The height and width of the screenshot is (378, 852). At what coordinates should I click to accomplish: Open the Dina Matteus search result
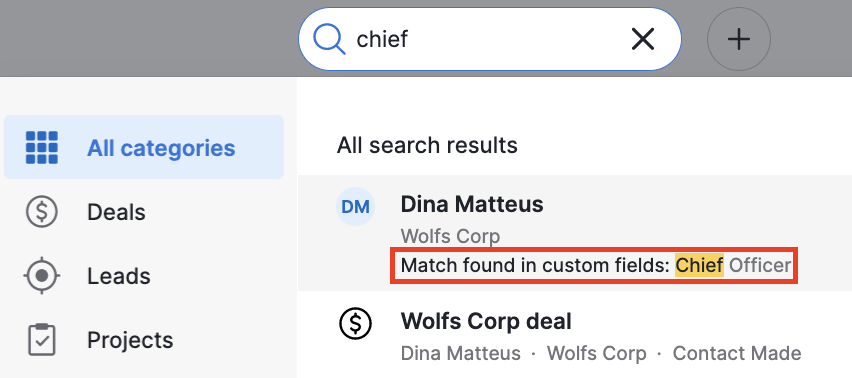(x=575, y=233)
